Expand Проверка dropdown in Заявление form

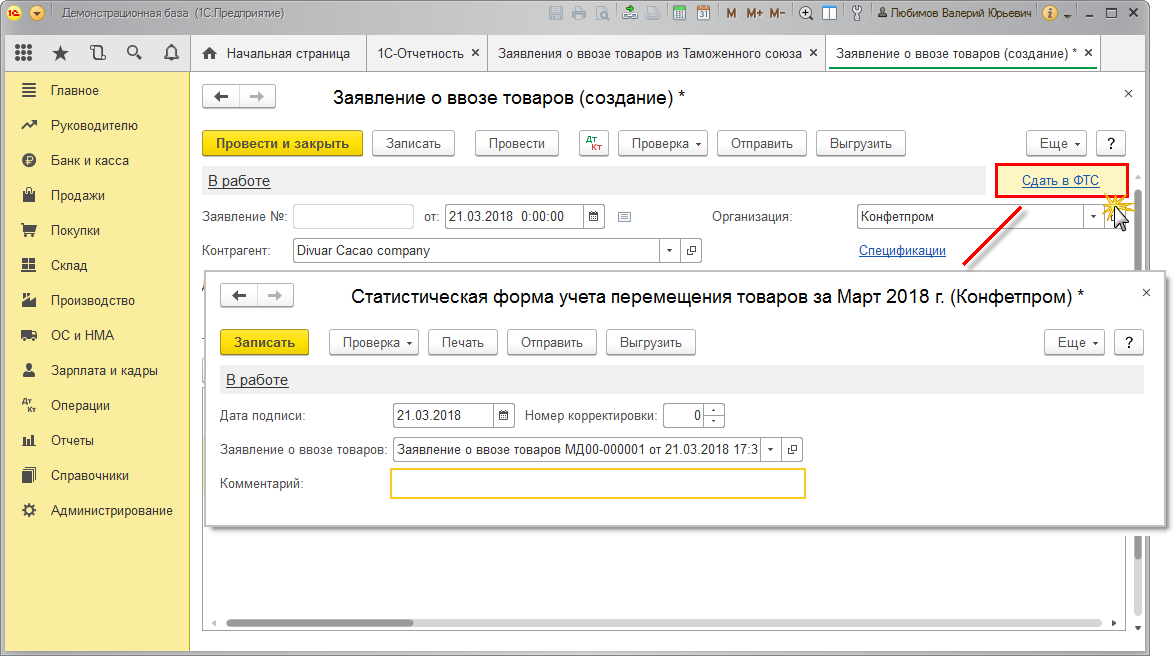(663, 143)
